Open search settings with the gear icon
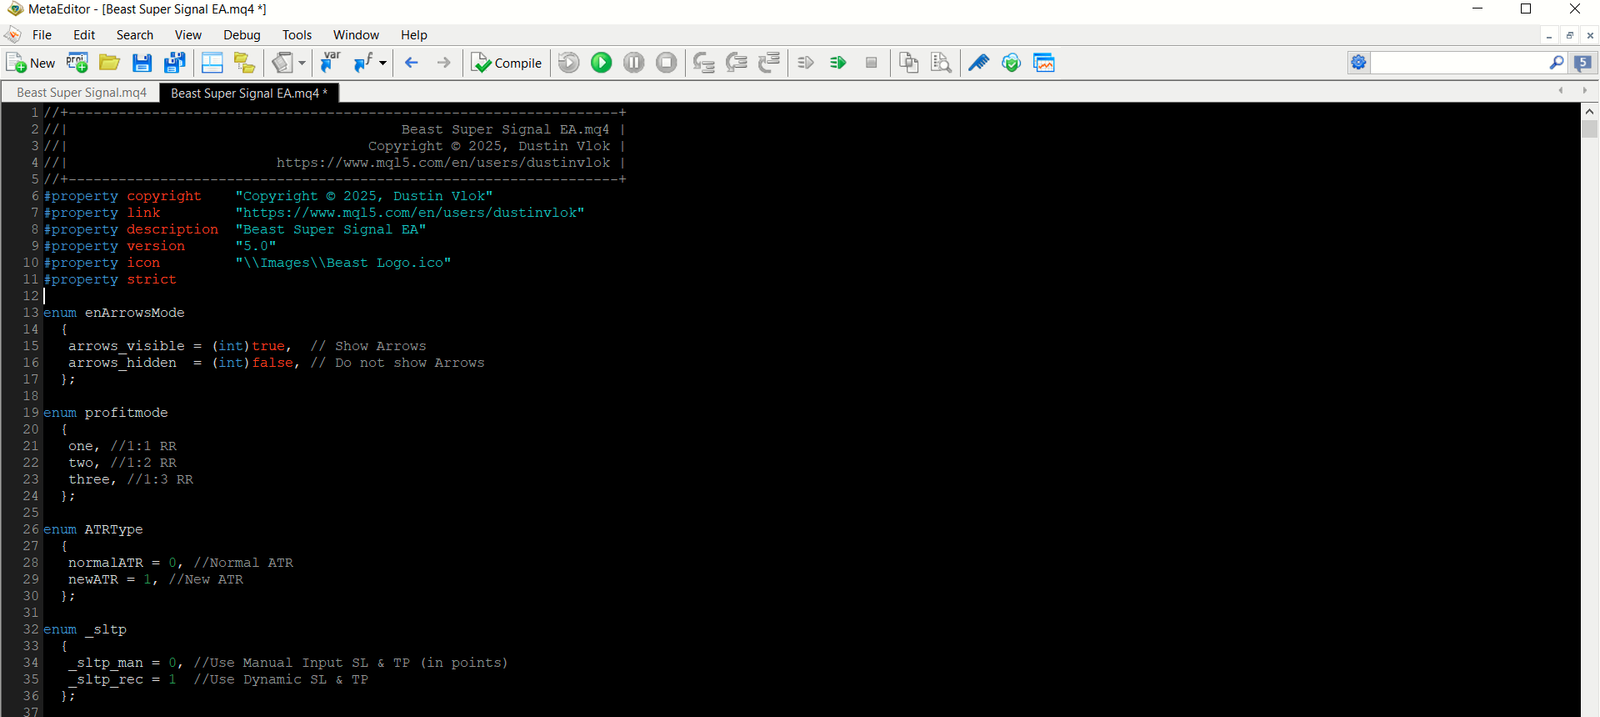Image resolution: width=1600 pixels, height=717 pixels. pos(1358,63)
